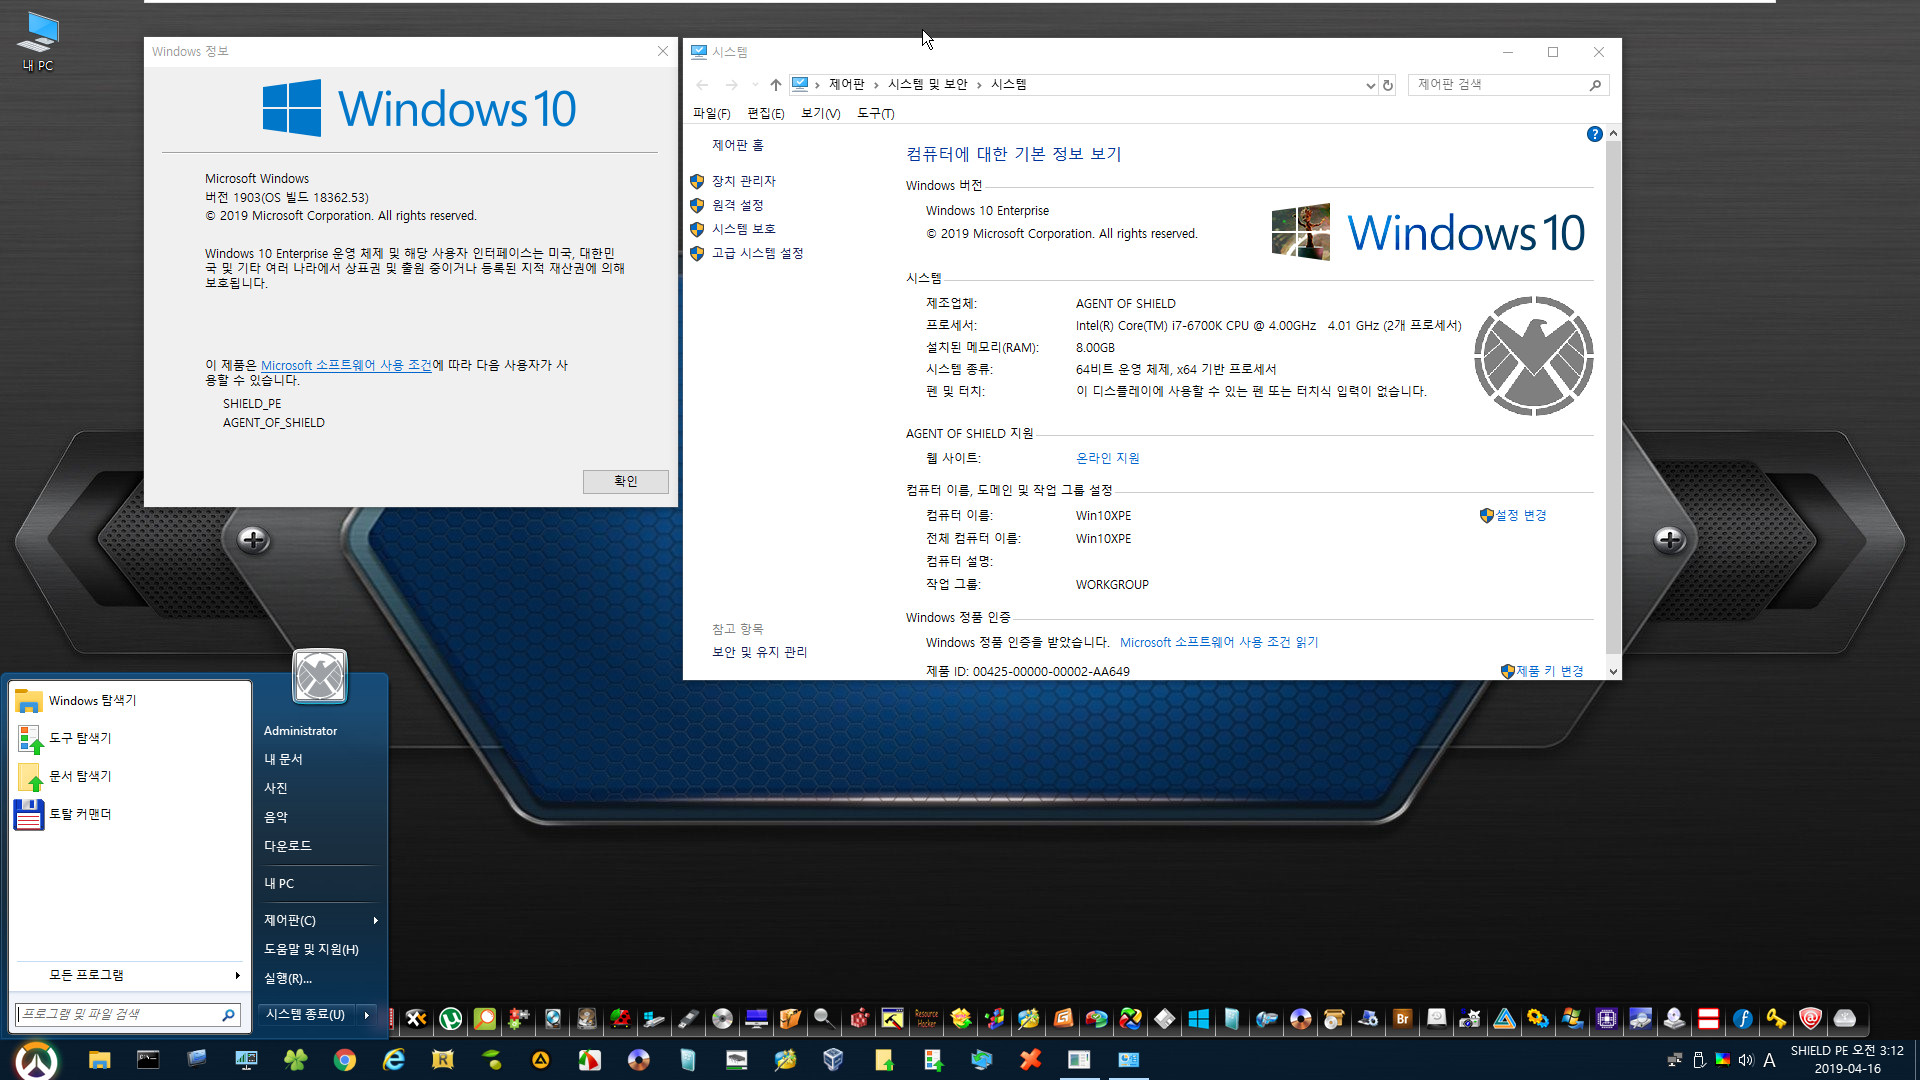This screenshot has width=1920, height=1080.
Task: Click the IME 'A' language indicator in tray
Action: coord(1769,1060)
